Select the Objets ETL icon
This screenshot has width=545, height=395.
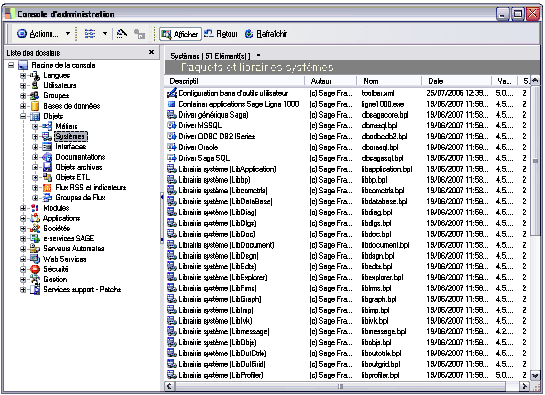pyautogui.click(x=47, y=177)
